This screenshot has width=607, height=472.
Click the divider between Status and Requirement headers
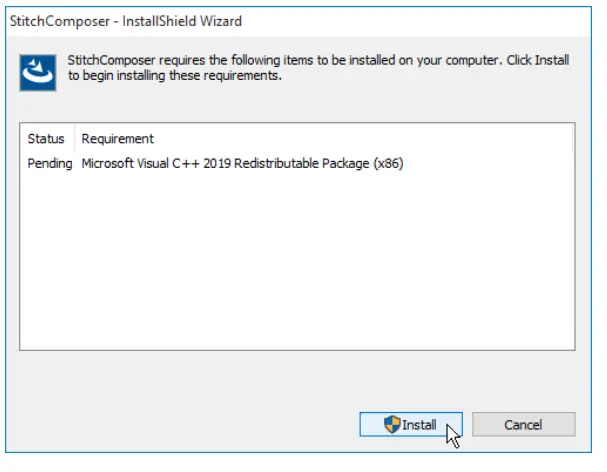pyautogui.click(x=75, y=139)
